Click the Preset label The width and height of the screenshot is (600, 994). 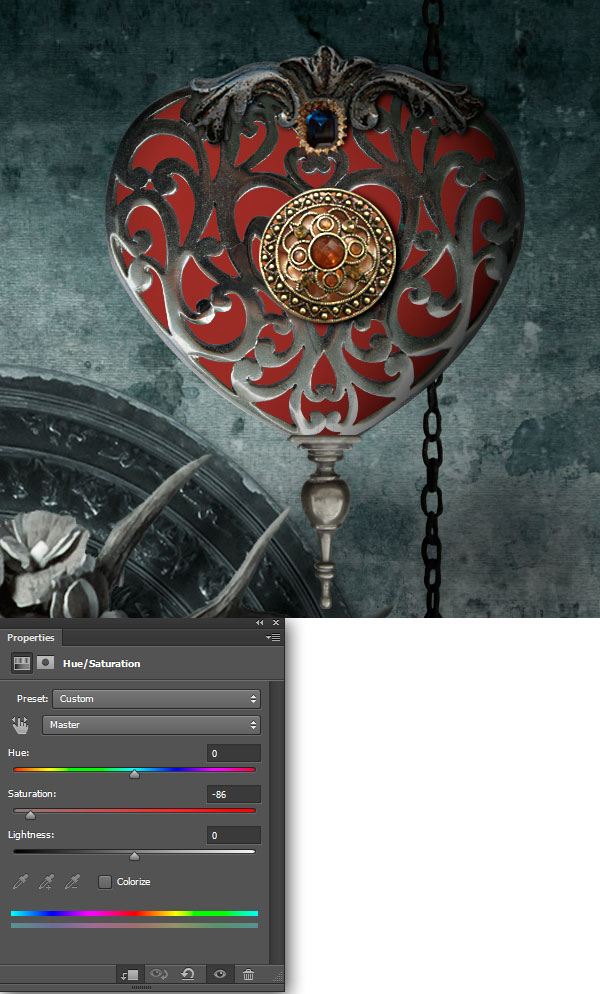click(x=32, y=699)
